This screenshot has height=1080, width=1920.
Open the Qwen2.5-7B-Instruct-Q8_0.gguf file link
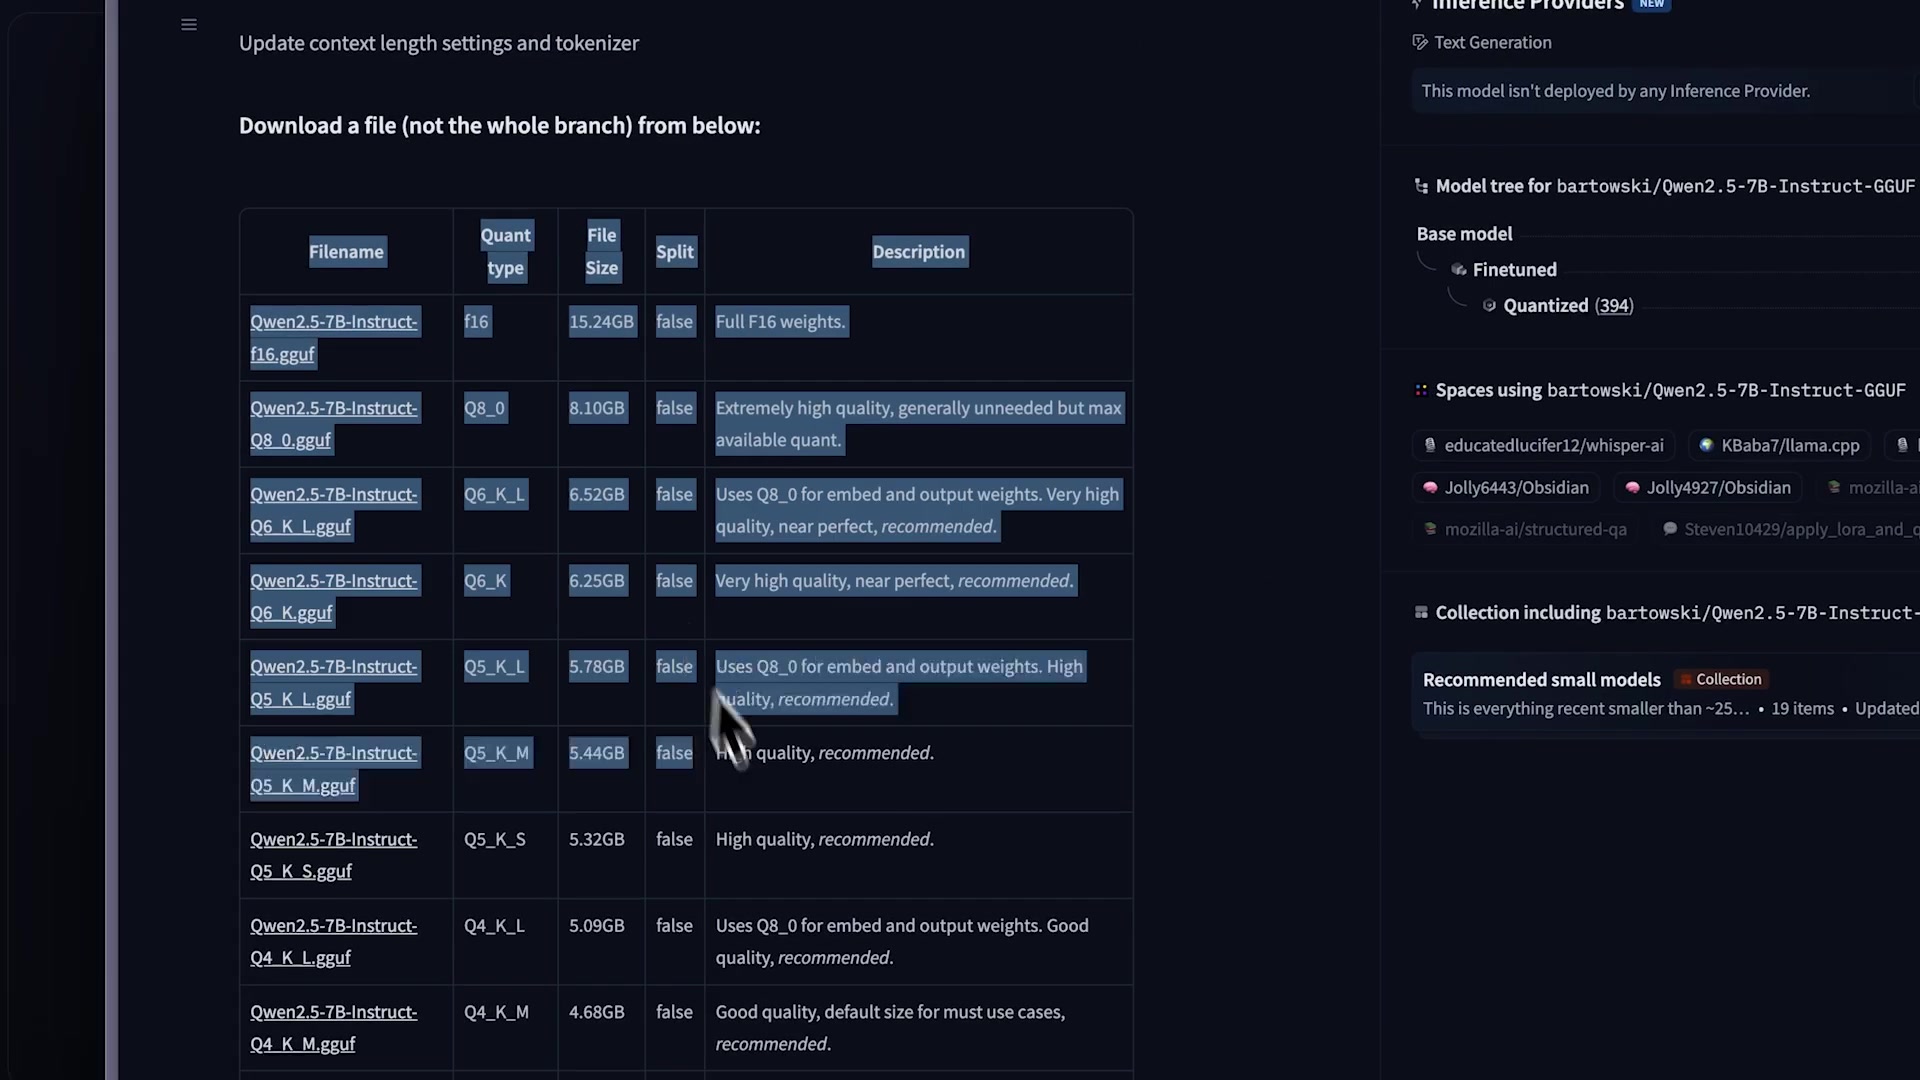(334, 424)
